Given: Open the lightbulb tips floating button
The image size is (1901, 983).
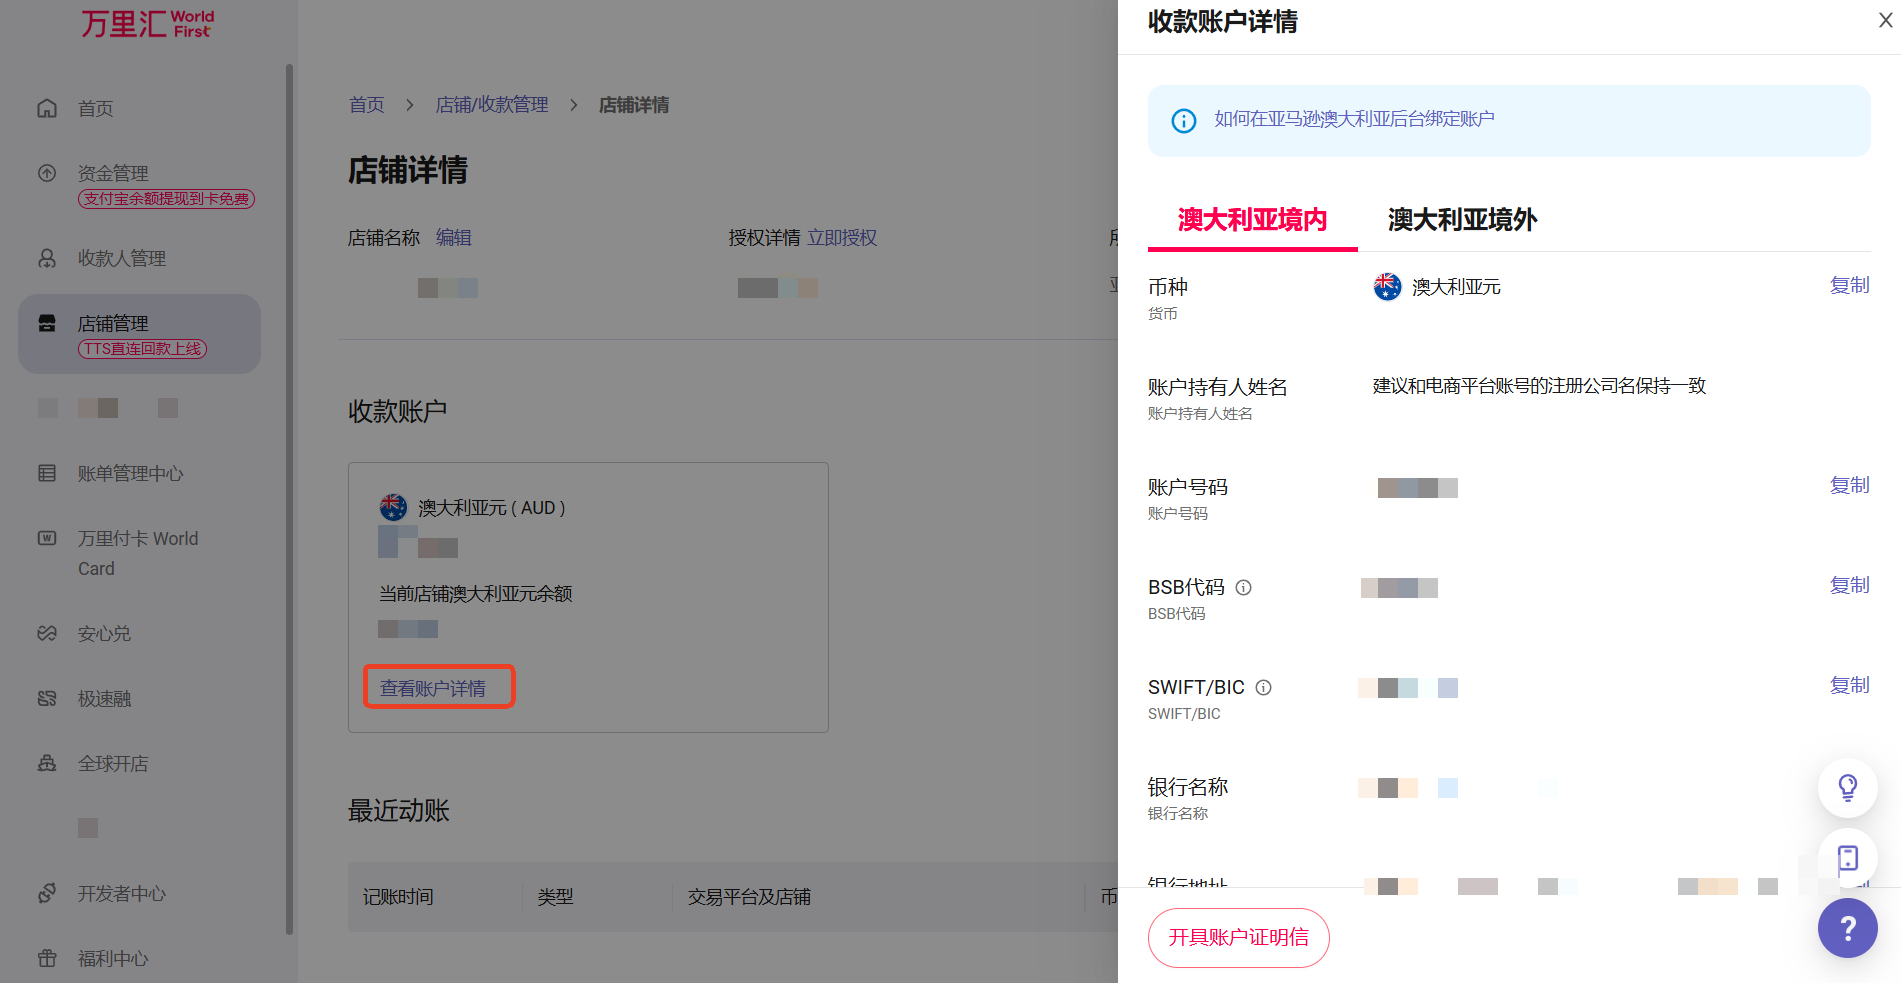Looking at the screenshot, I should pyautogui.click(x=1847, y=788).
